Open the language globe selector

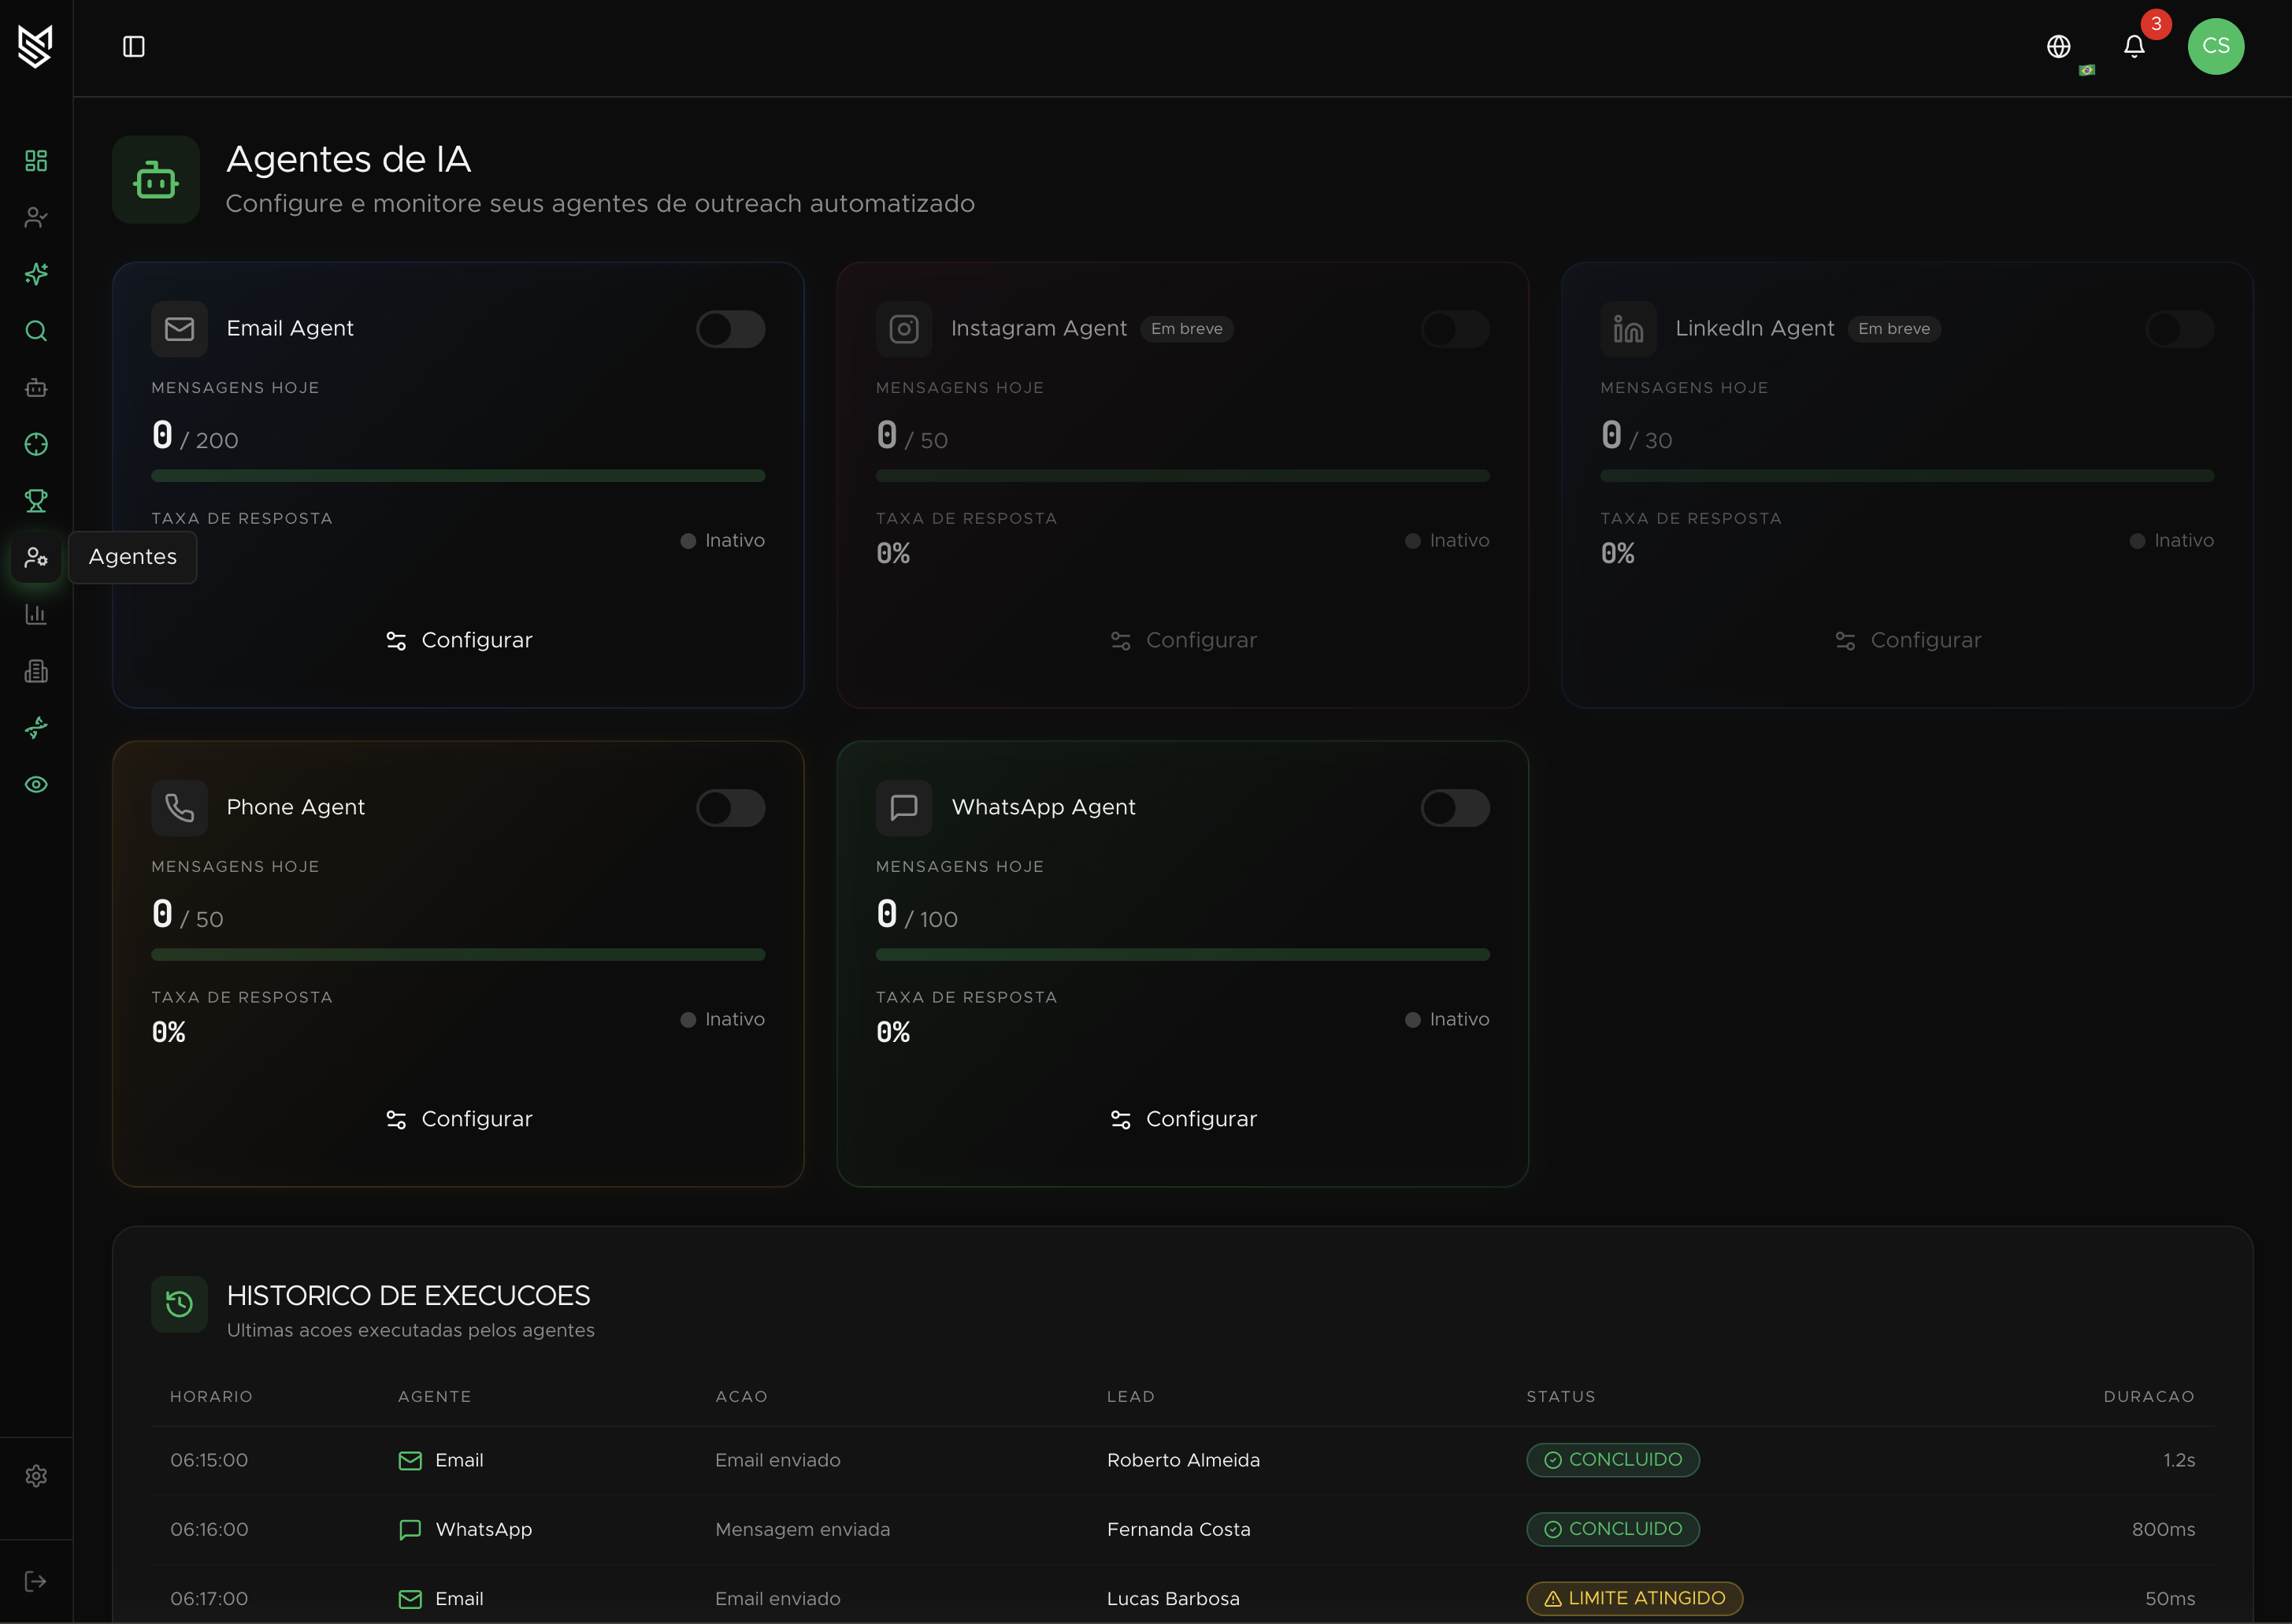coord(2058,47)
